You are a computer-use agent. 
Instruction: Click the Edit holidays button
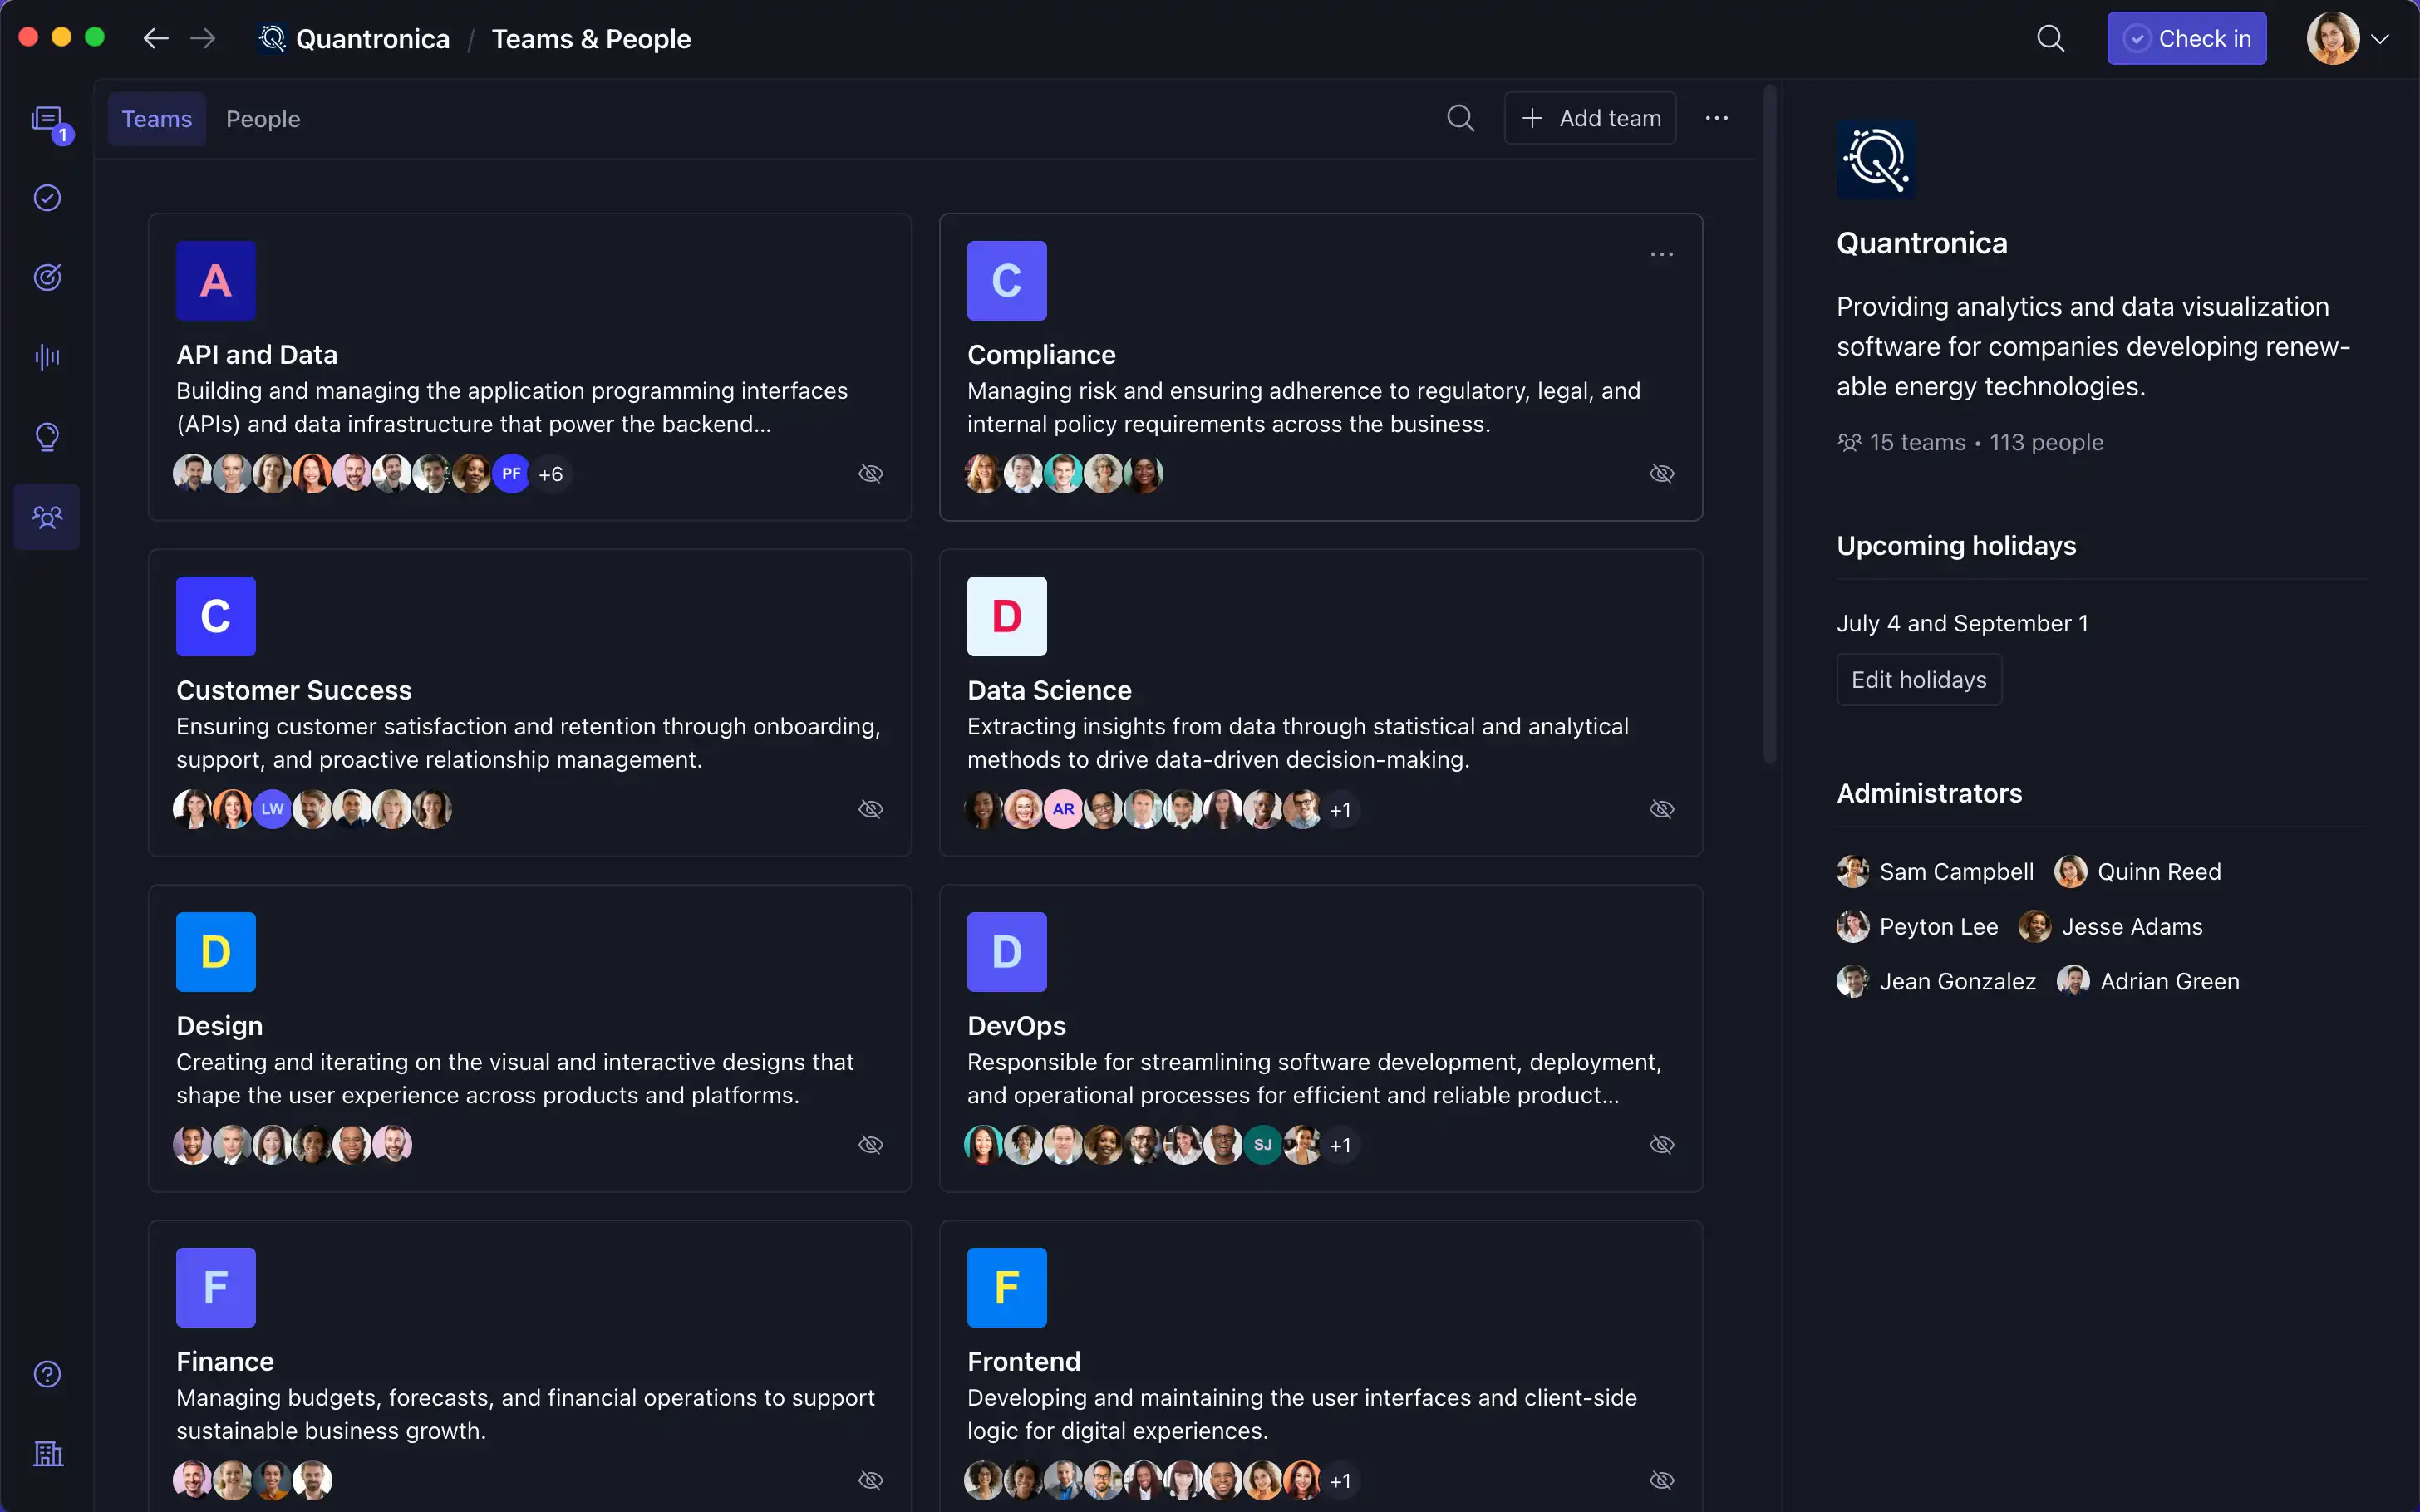click(x=1918, y=680)
